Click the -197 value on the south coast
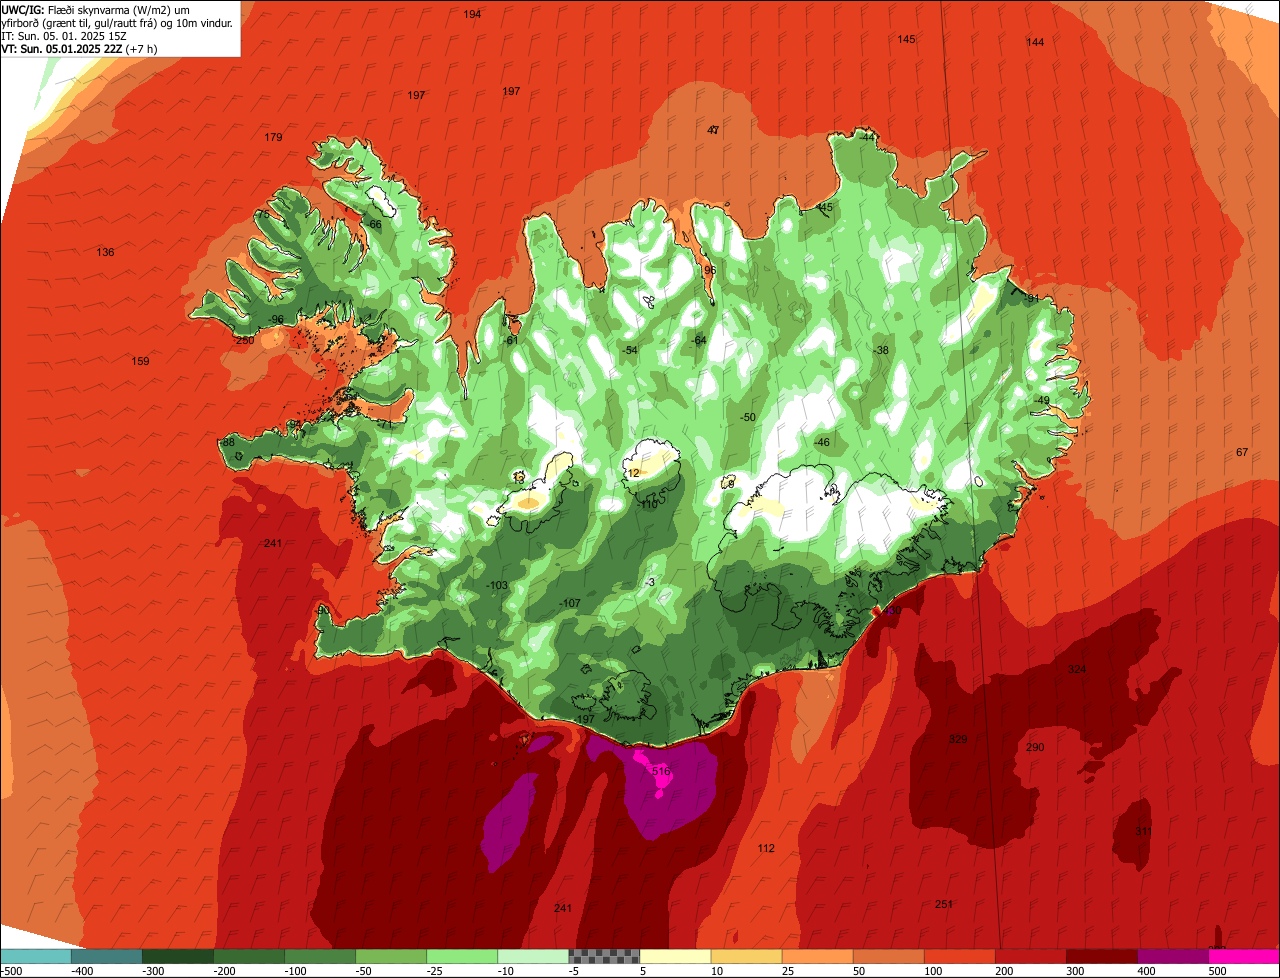Screen dimensions: 1280x978 click(x=585, y=719)
